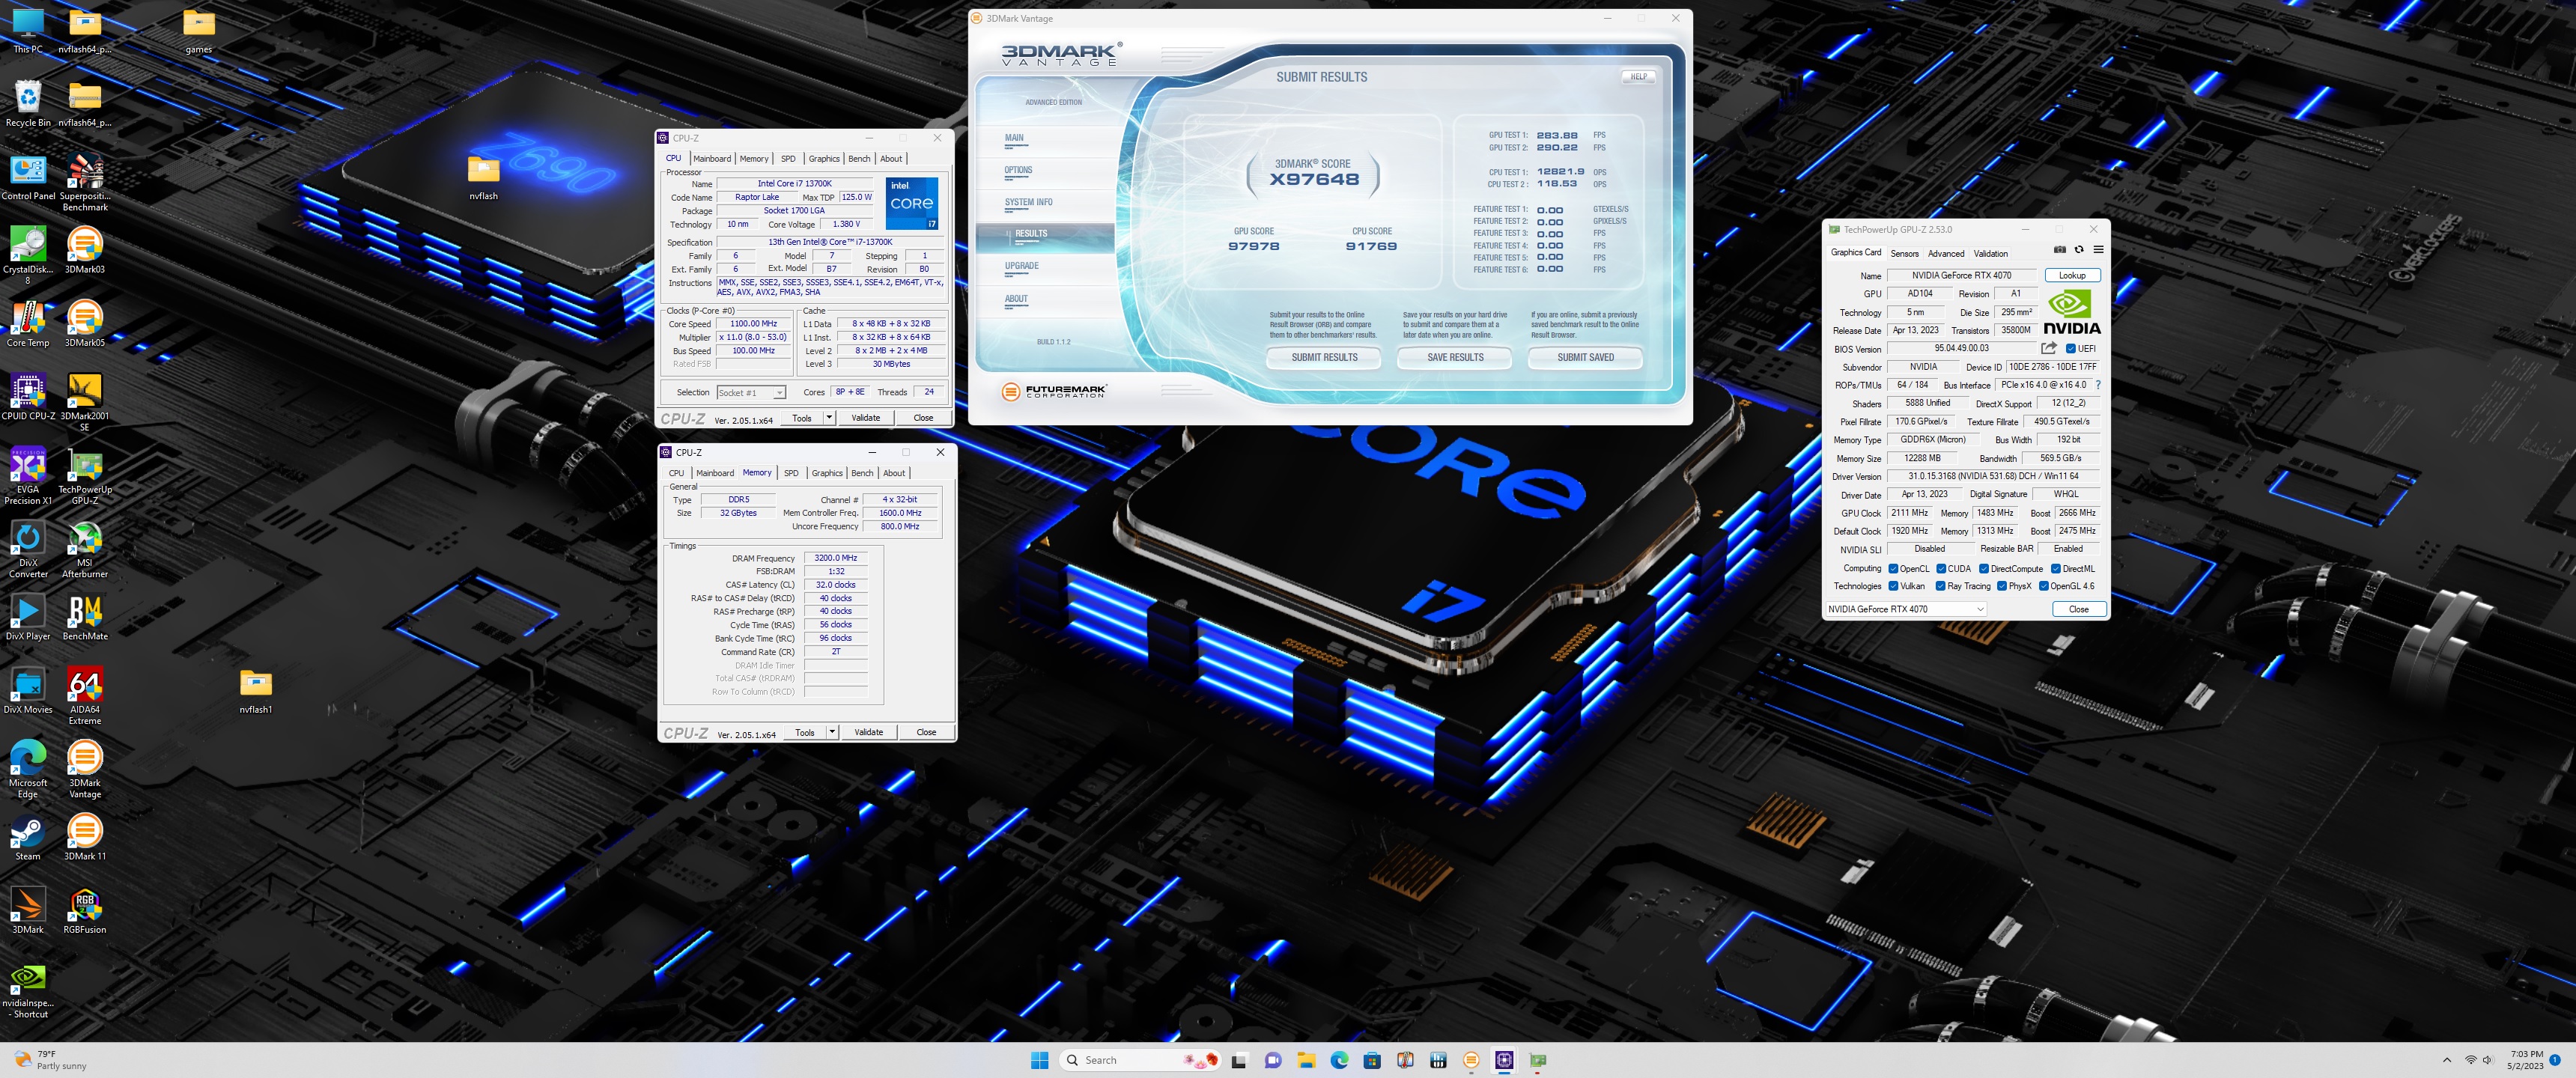The width and height of the screenshot is (2576, 1078).
Task: Open the 3DMark2001 SE desktop shortcut
Action: click(x=85, y=402)
